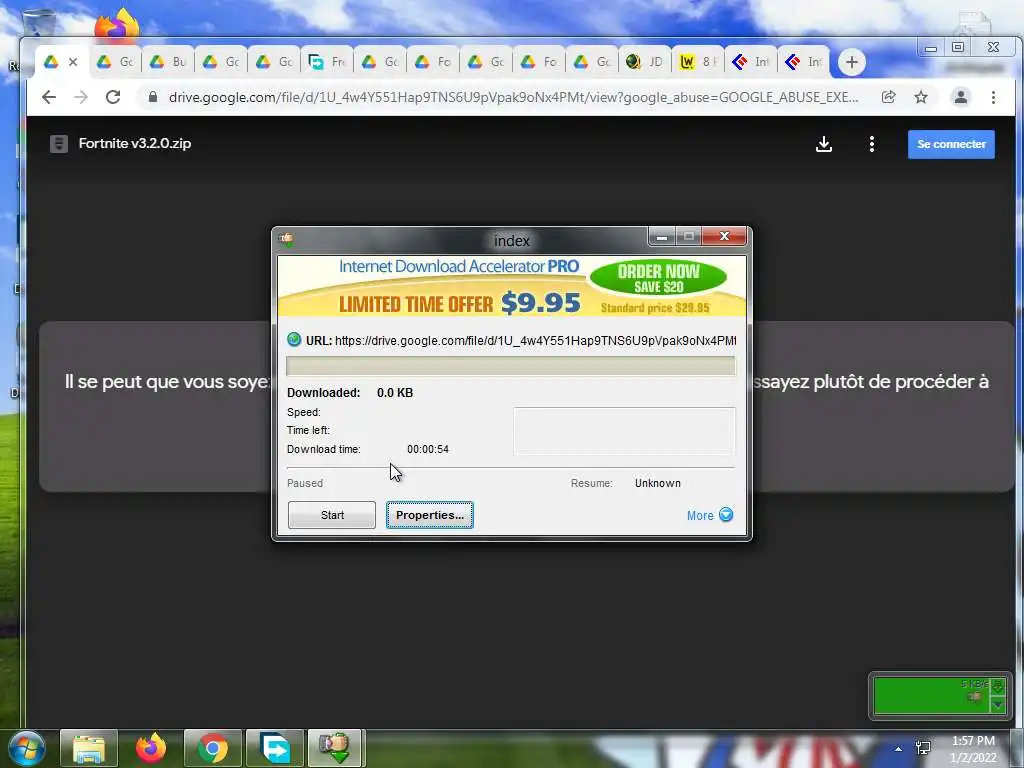
Task: Click the download URL text
Action: (535, 340)
